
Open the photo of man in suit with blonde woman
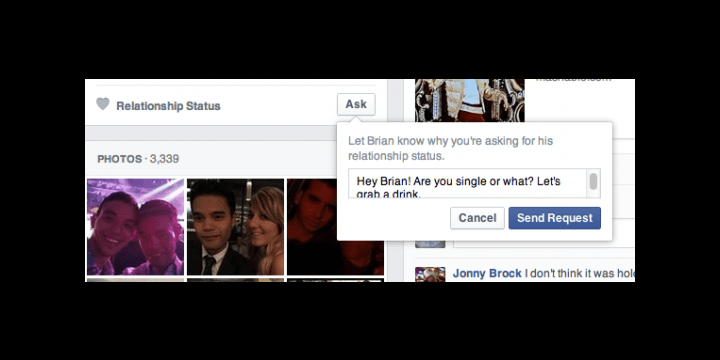click(236, 227)
